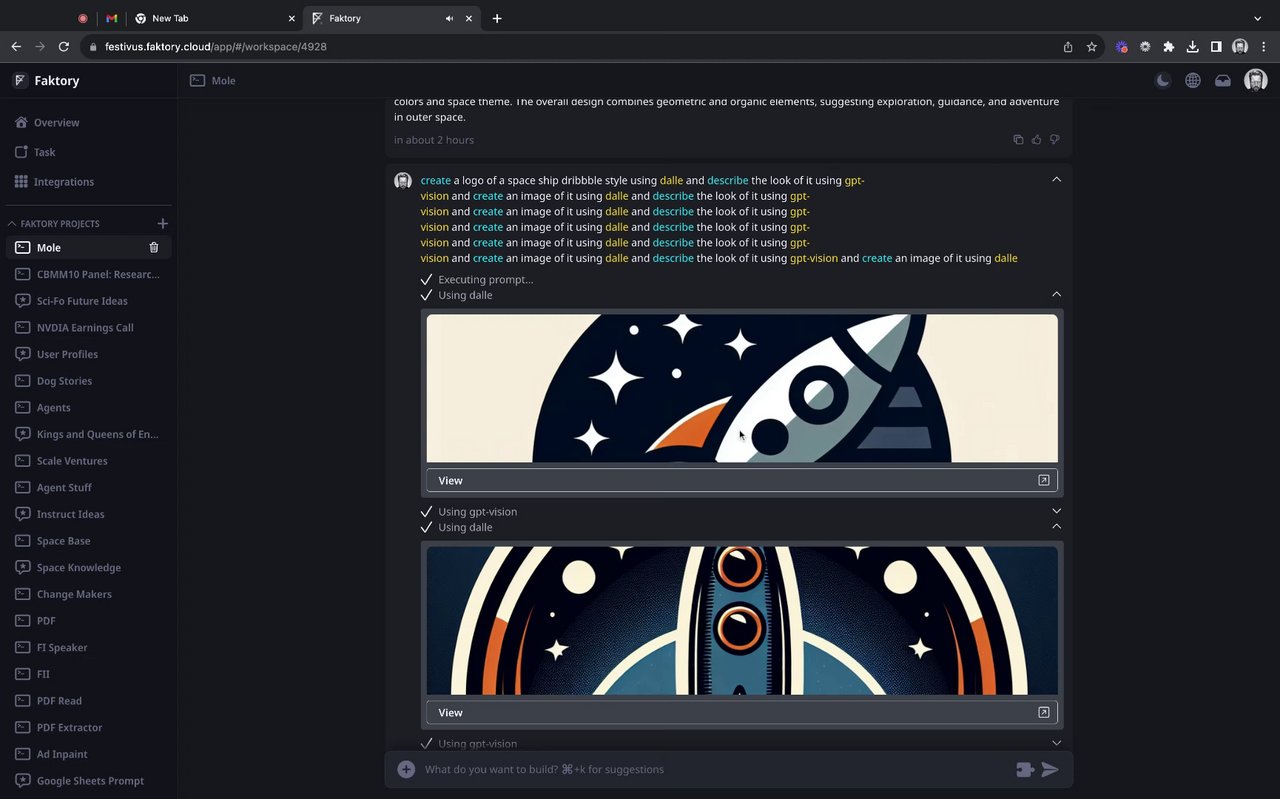Send the prompt with the arrow icon
Screen dimensions: 1280x799
click(1050, 770)
